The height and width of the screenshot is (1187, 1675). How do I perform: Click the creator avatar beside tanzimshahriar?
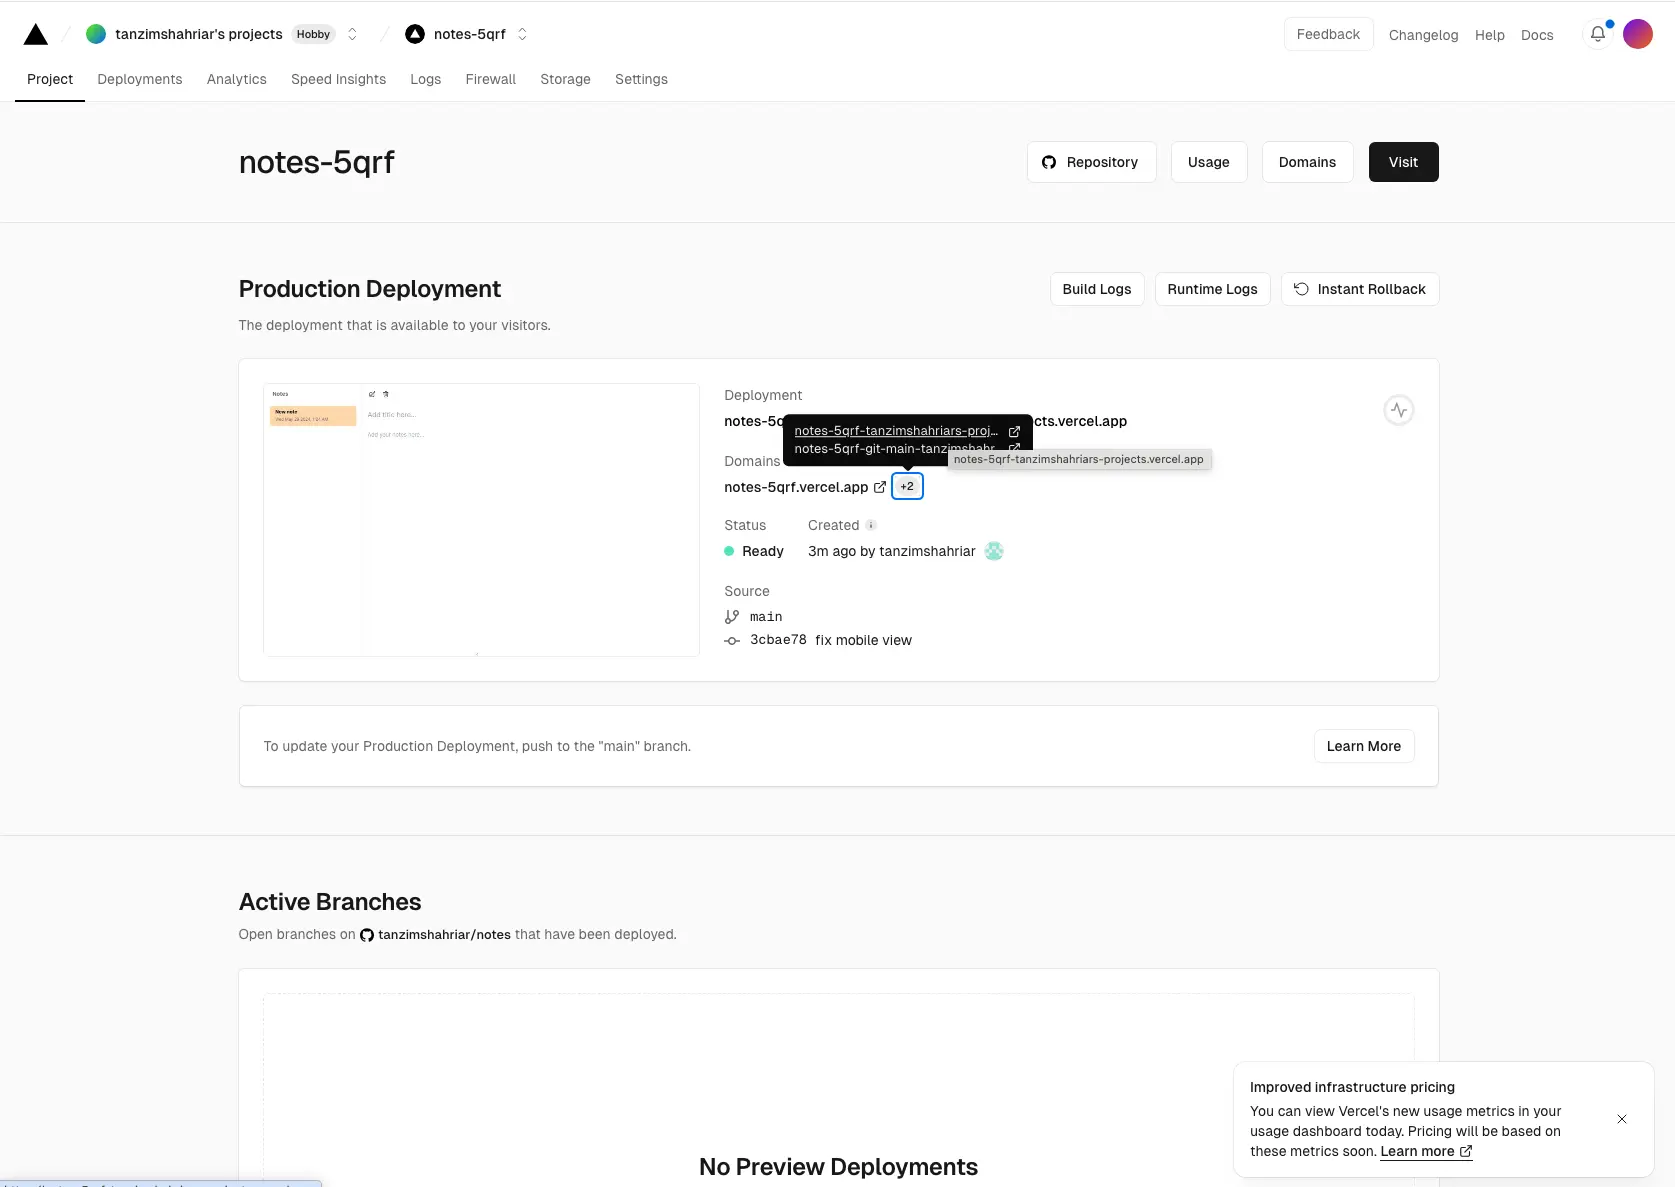(994, 551)
